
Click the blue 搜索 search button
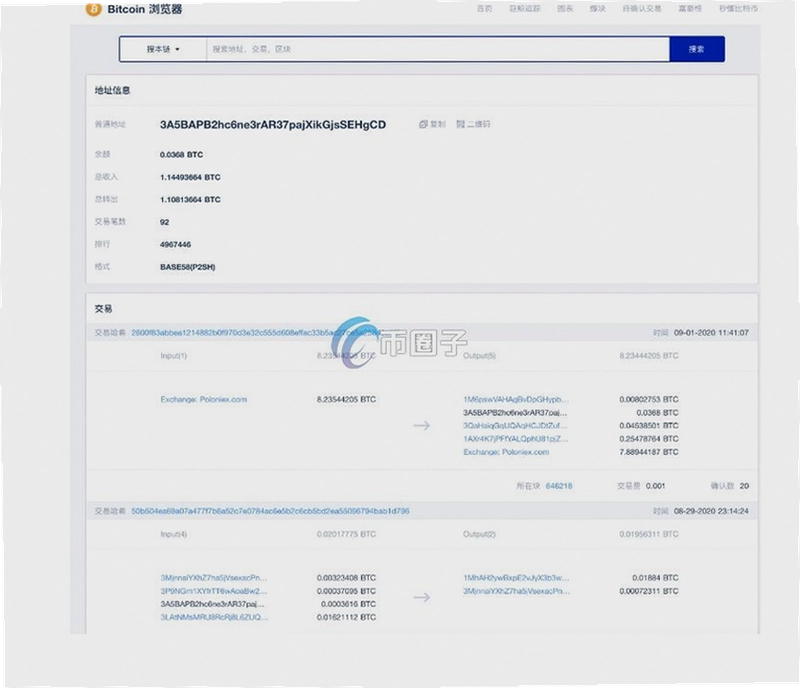pos(697,49)
